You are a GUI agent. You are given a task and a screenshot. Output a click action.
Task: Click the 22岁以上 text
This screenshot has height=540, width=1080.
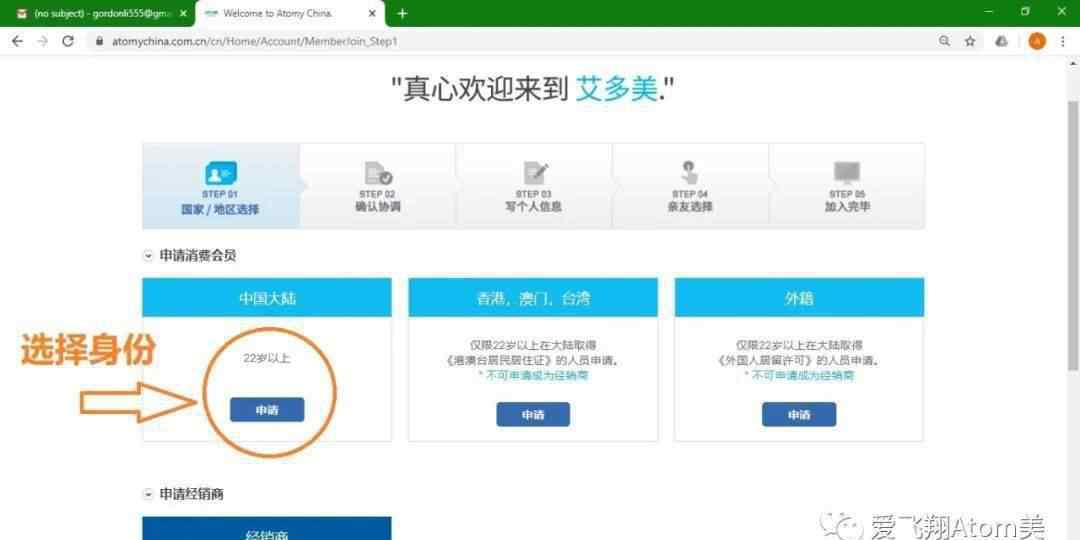267,358
